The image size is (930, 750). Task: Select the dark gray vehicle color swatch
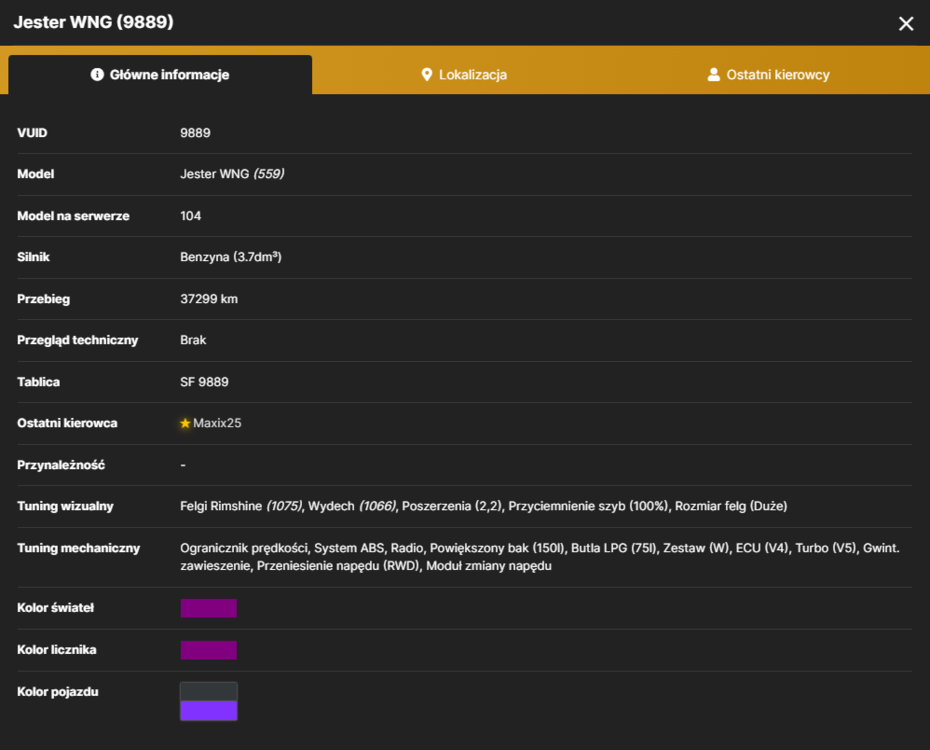tap(209, 691)
